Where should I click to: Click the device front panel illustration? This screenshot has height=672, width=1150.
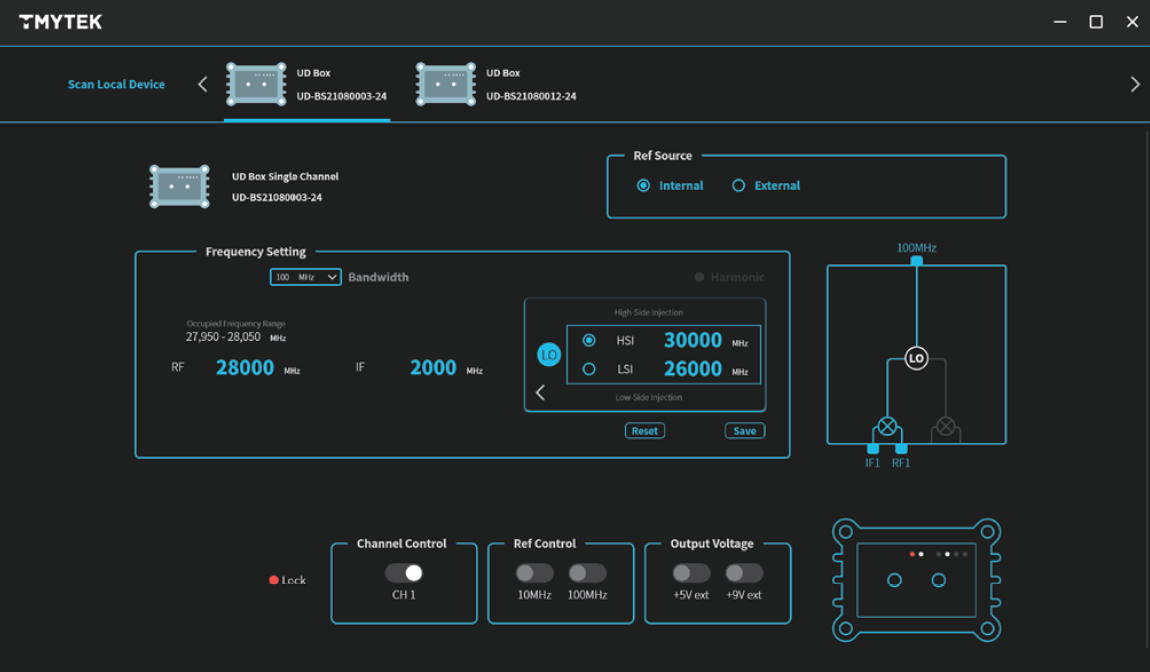917,580
